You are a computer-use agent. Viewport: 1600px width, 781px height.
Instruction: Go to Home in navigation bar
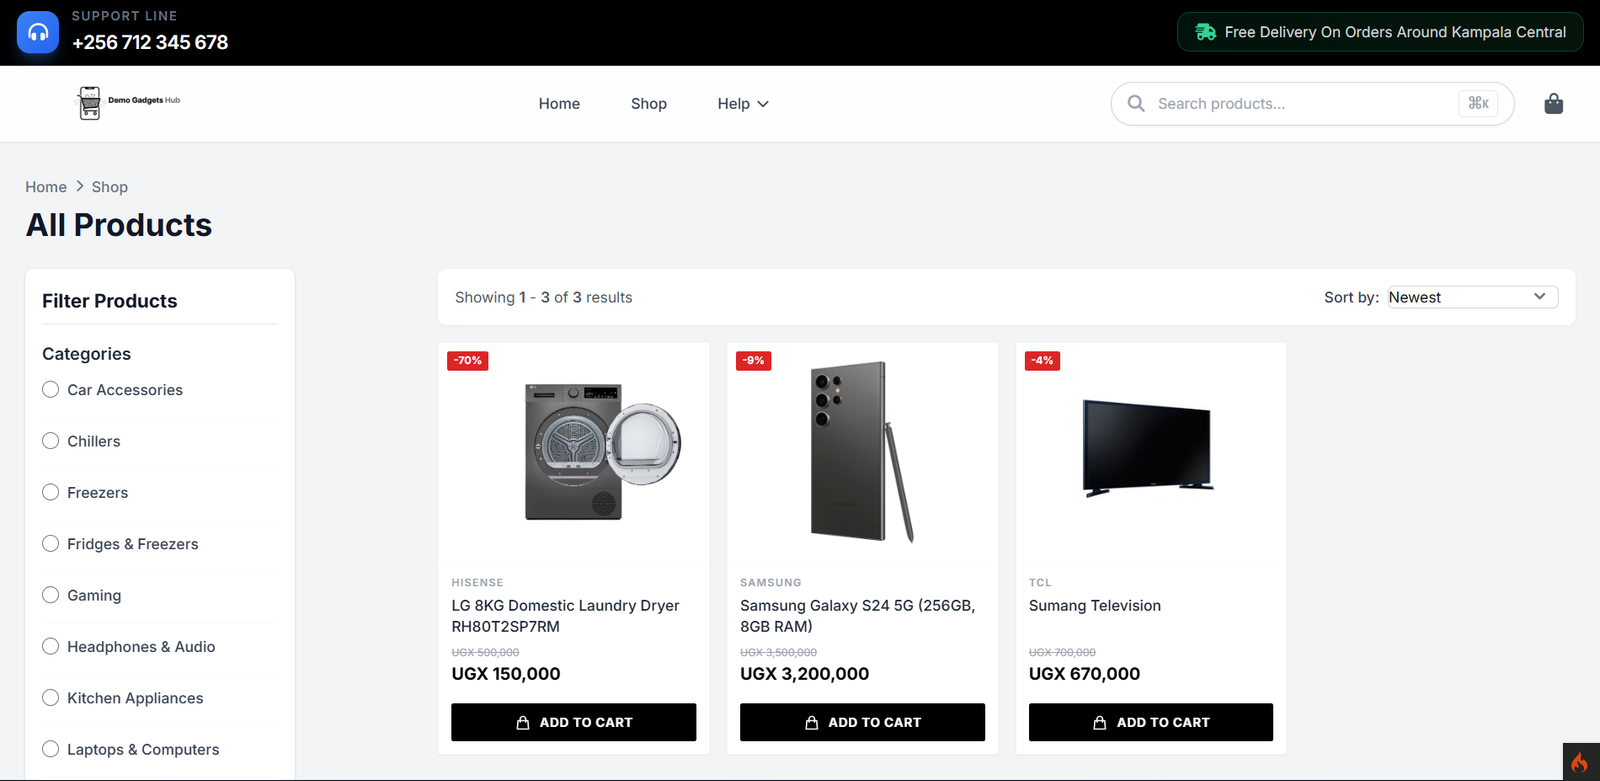[559, 104]
